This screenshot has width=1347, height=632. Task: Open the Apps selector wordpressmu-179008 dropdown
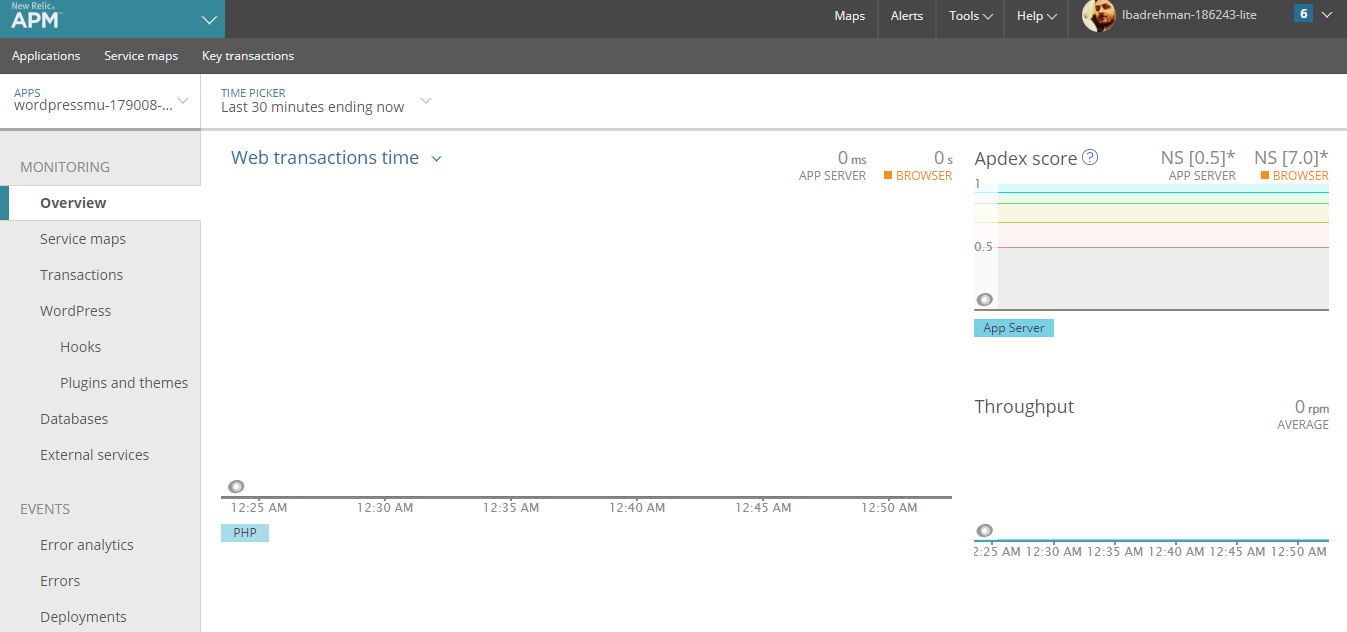(100, 100)
